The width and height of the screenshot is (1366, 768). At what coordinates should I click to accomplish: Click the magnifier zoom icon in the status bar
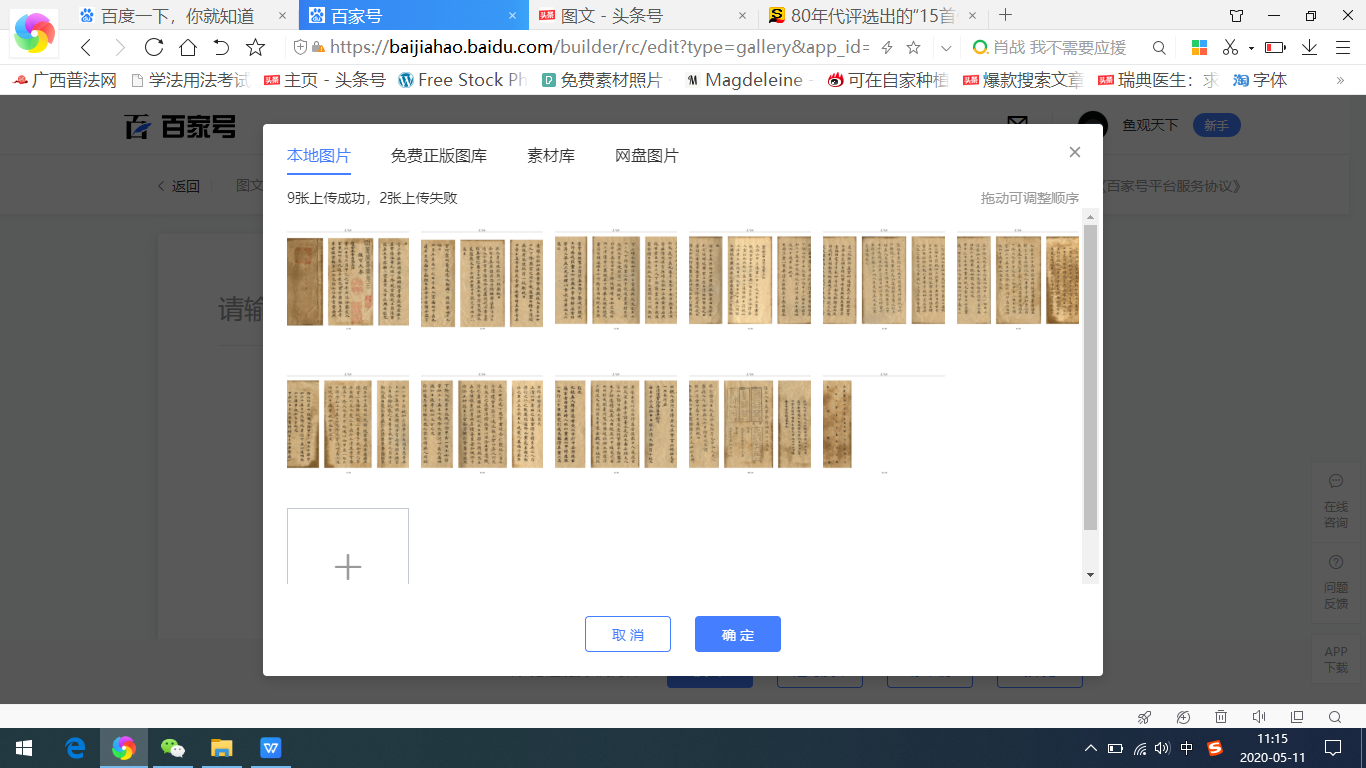point(1335,717)
